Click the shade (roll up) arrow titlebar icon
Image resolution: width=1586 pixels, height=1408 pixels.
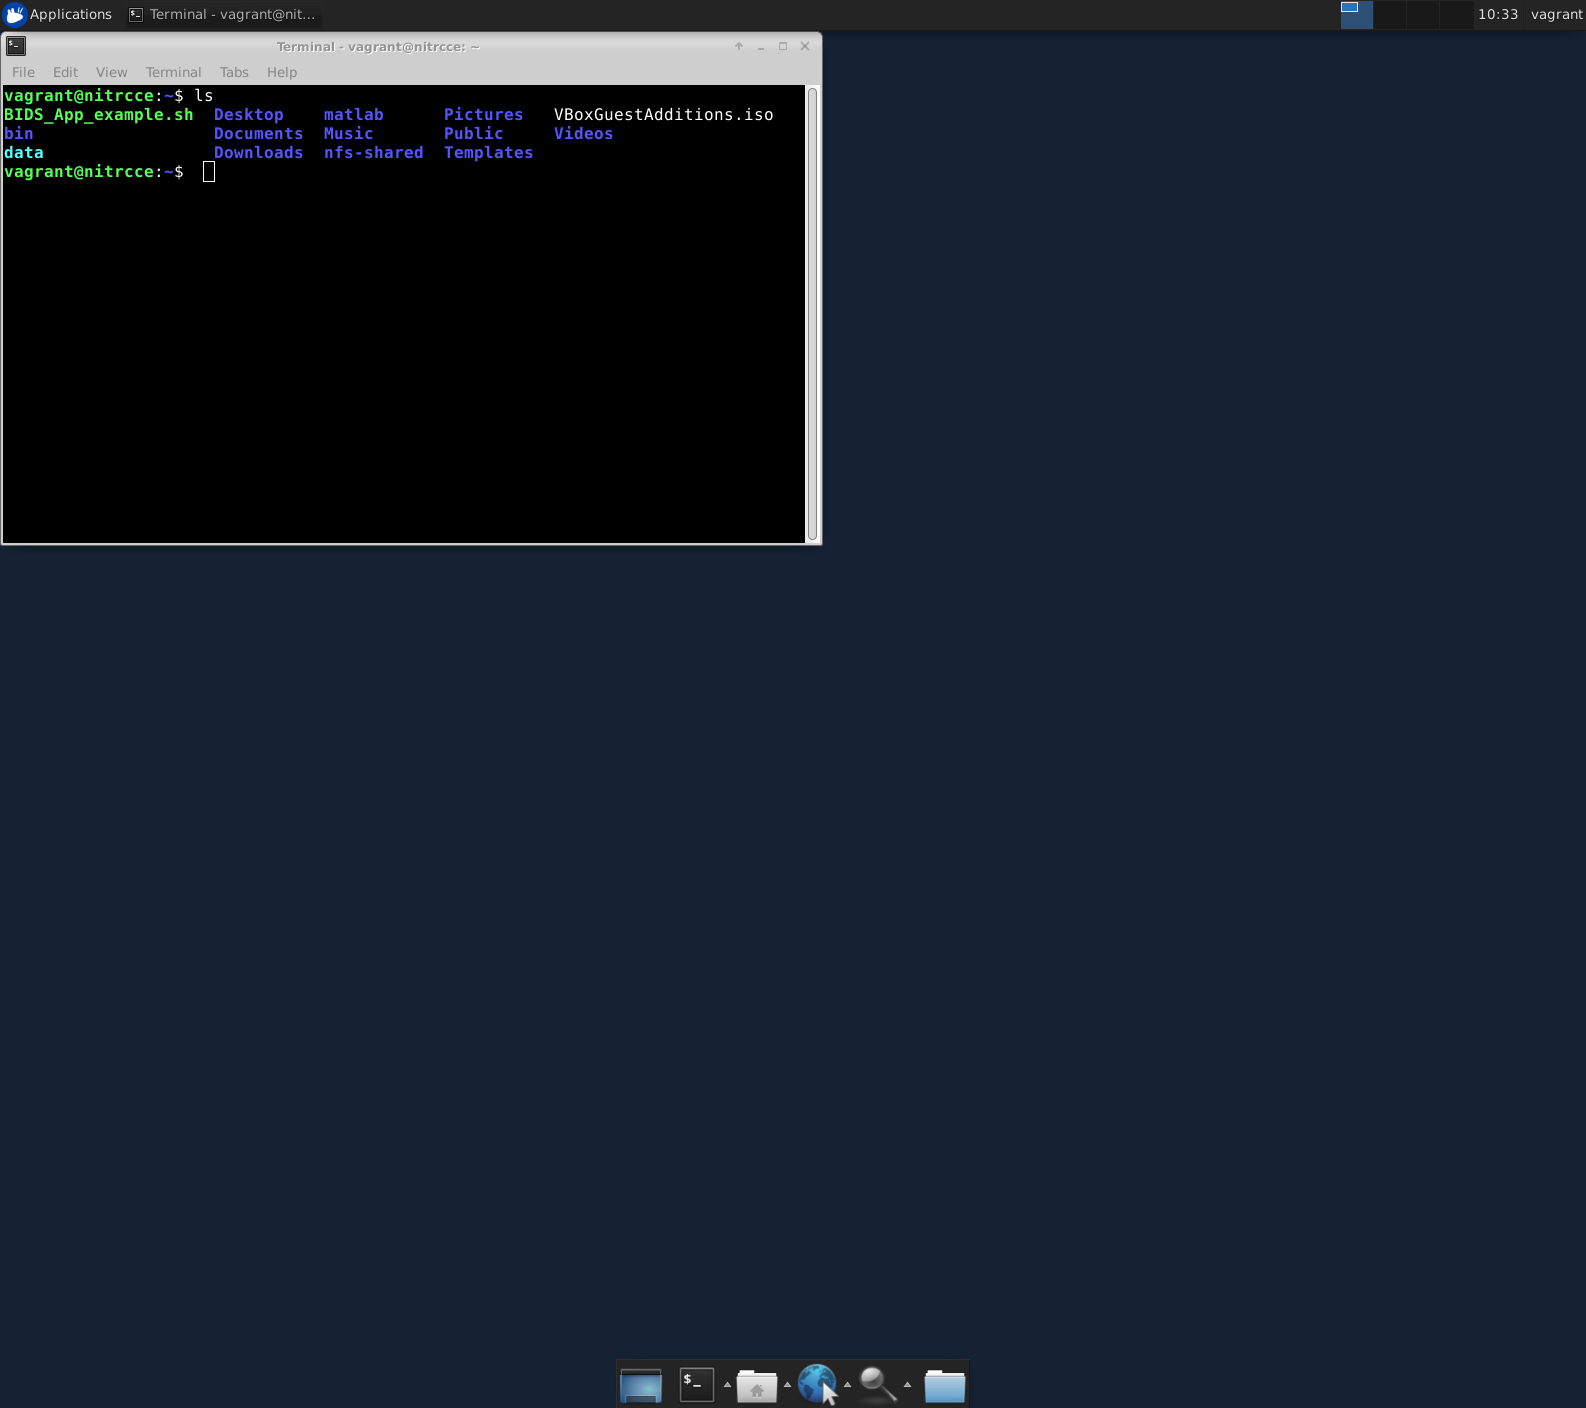[x=739, y=46]
